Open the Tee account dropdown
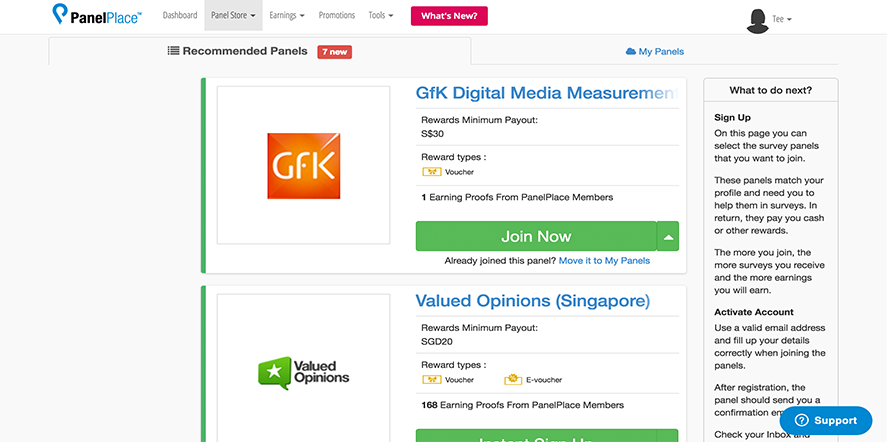 point(782,19)
